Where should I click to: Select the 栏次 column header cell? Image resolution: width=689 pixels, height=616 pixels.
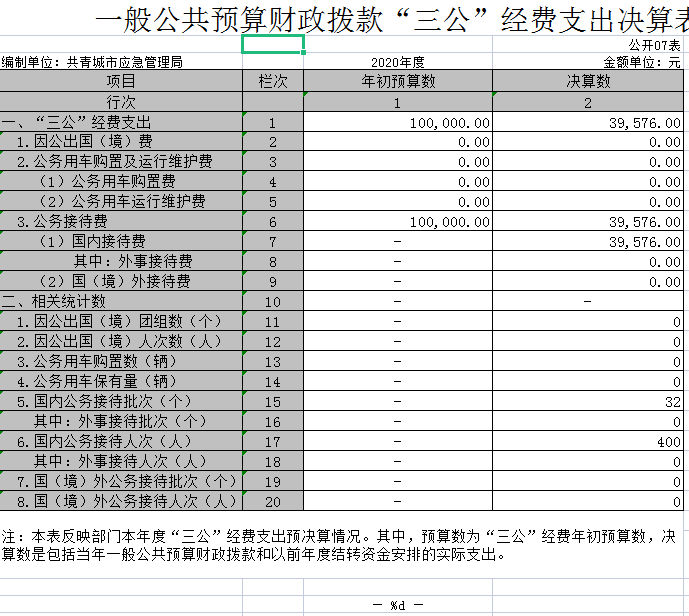tap(273, 81)
